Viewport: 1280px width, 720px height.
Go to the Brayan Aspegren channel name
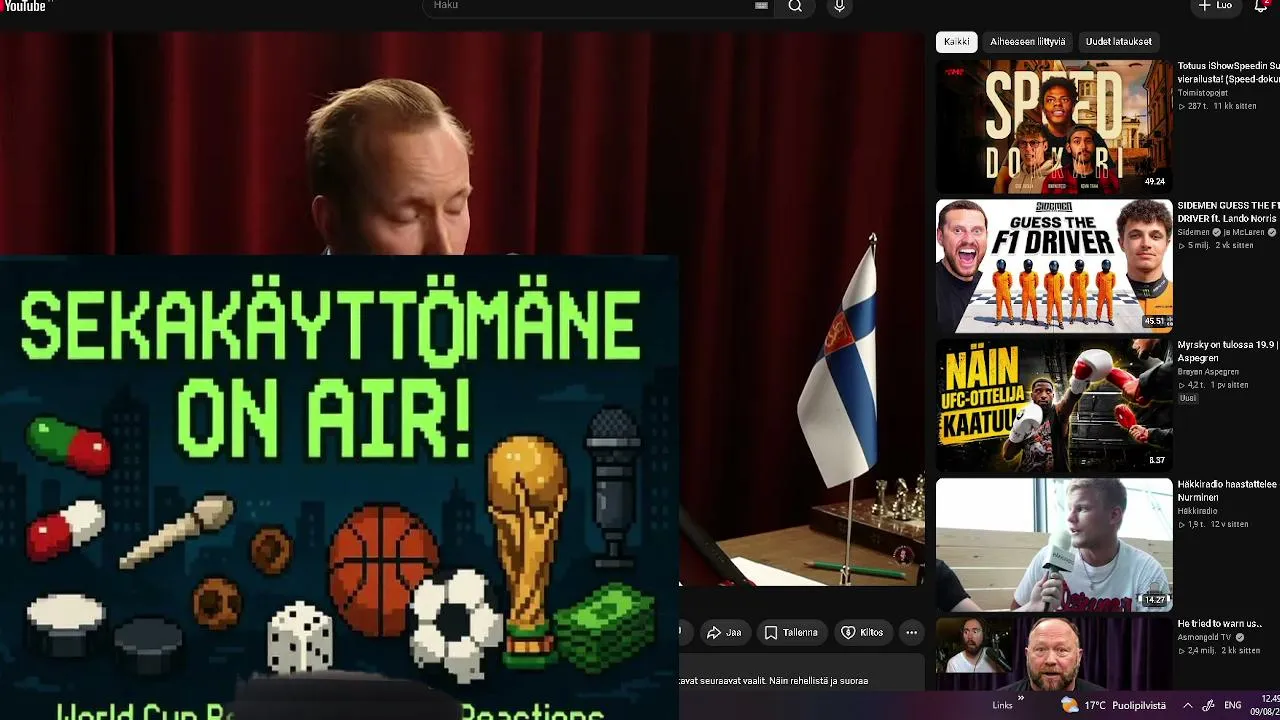(x=1208, y=372)
